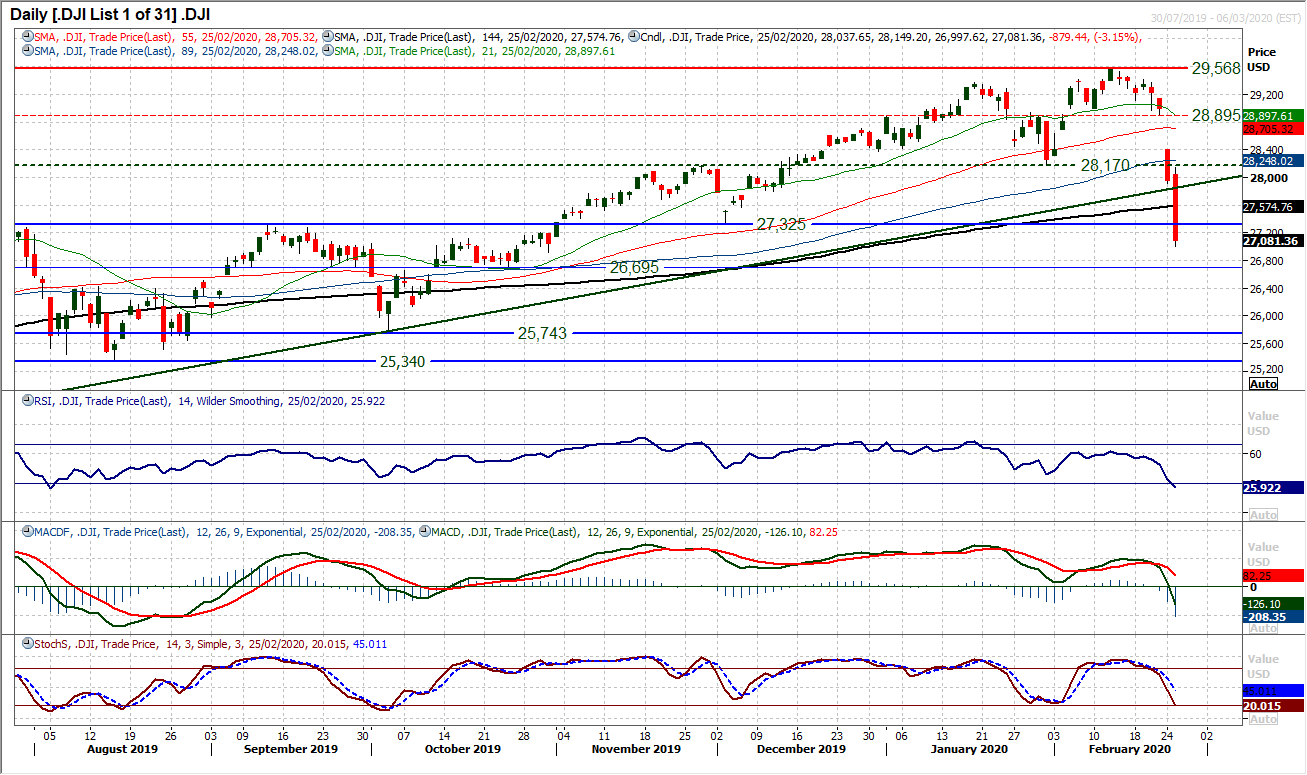This screenshot has width=1307, height=775.
Task: Click the 0 label on MACD axis
Action: click(1251, 588)
